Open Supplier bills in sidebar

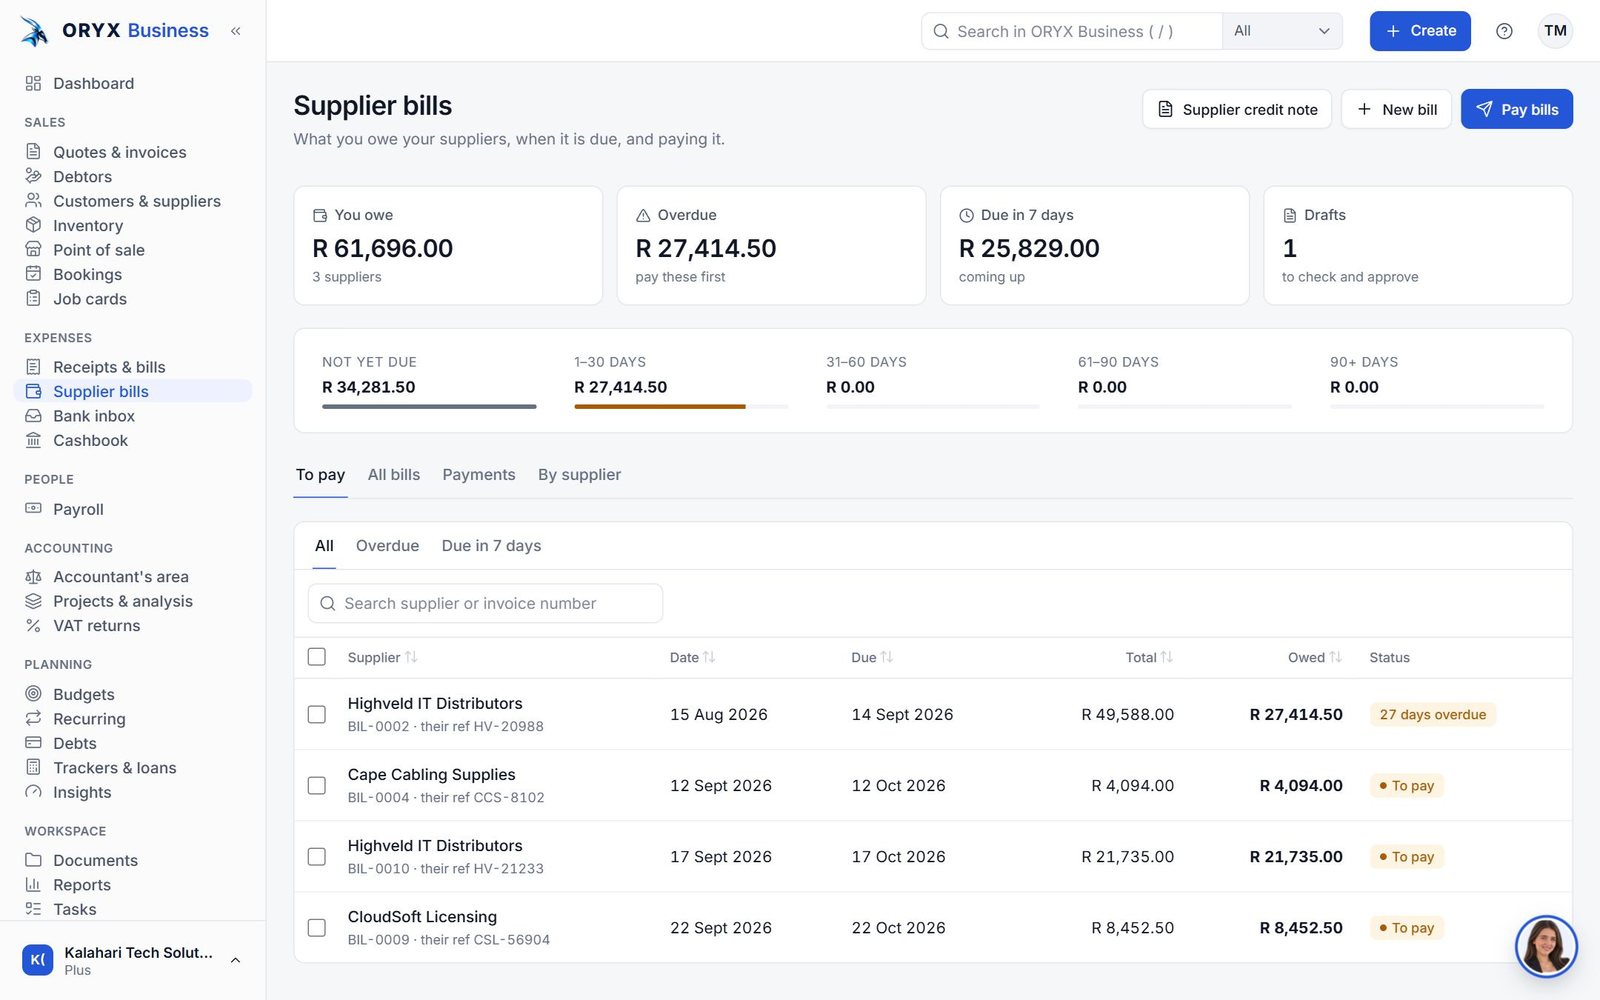pyautogui.click(x=133, y=391)
